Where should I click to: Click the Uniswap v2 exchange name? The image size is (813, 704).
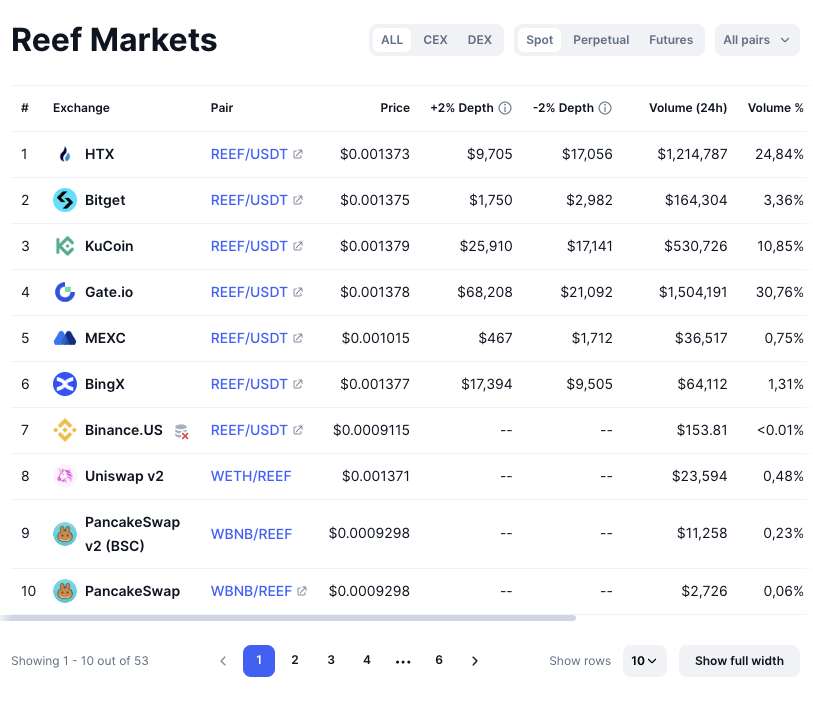point(124,476)
